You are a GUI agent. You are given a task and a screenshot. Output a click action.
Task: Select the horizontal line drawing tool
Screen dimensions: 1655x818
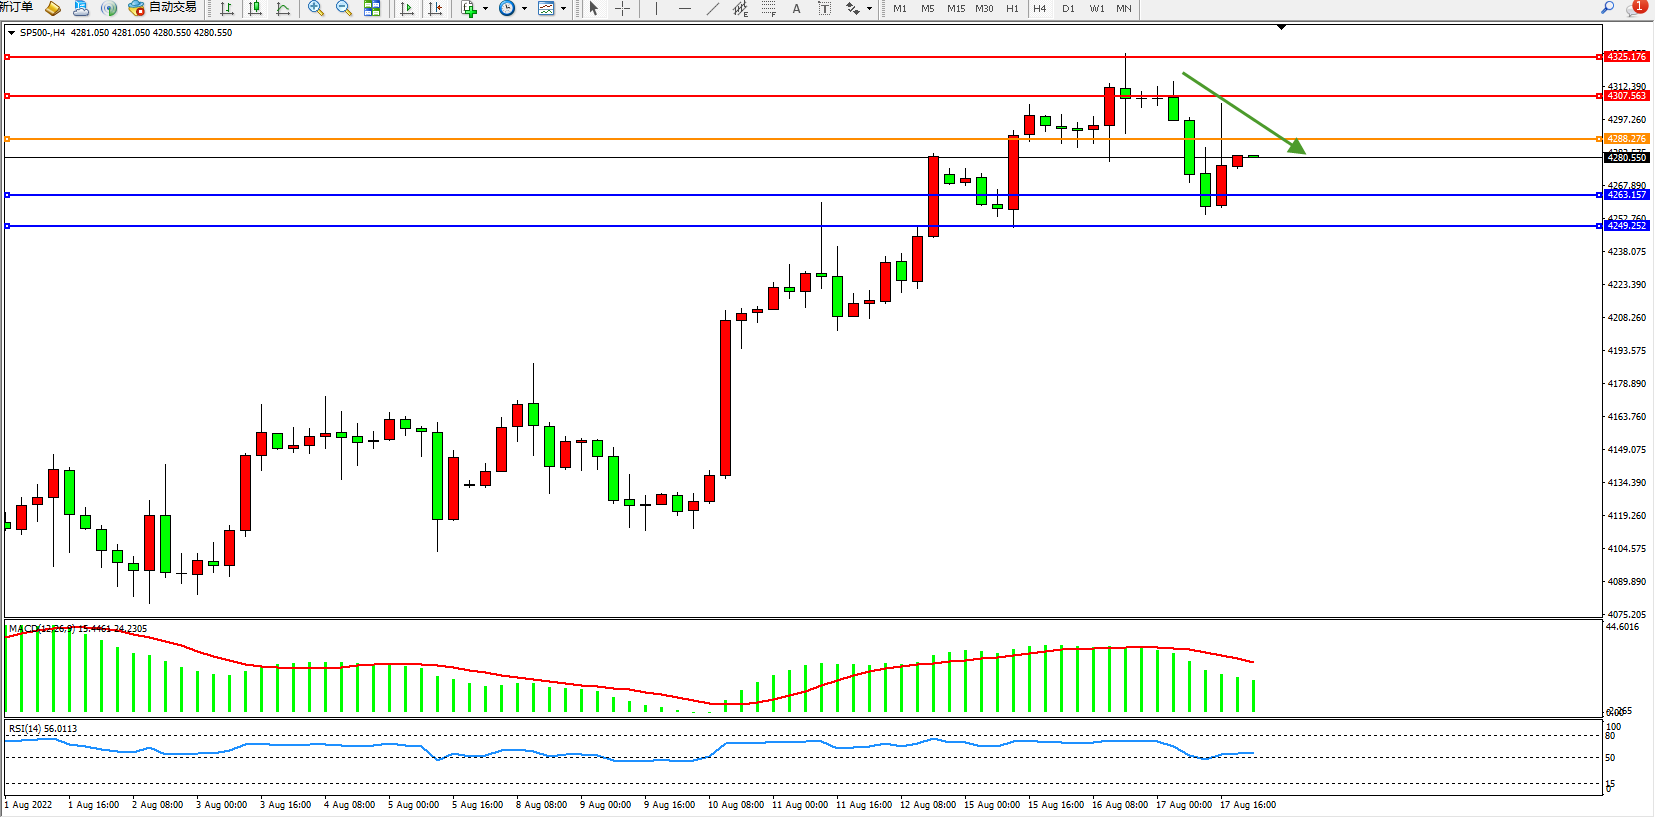click(x=685, y=9)
